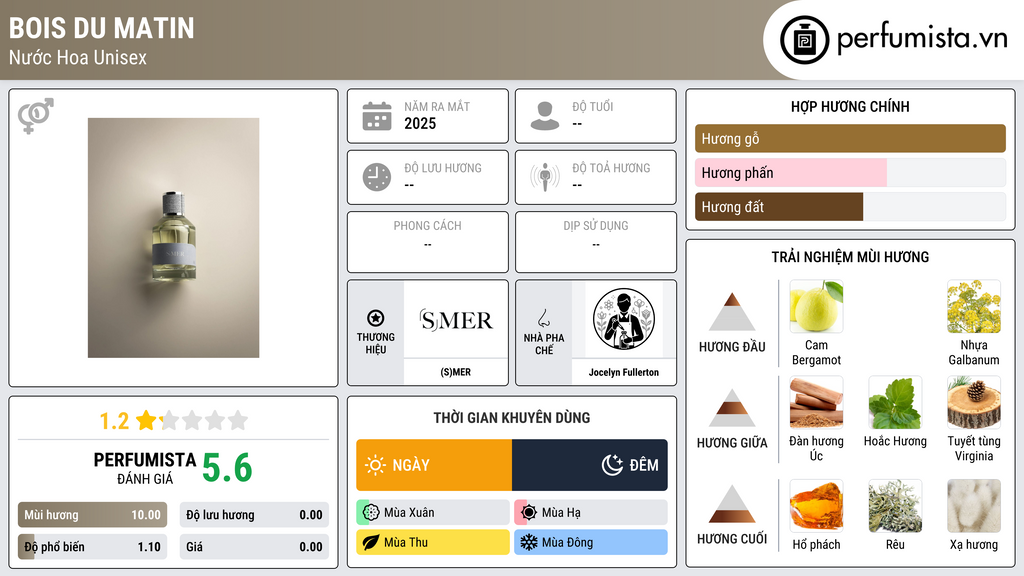Screen dimensions: 1024x576
Task: Click the Bois du Matin bottle photo
Action: (x=174, y=238)
